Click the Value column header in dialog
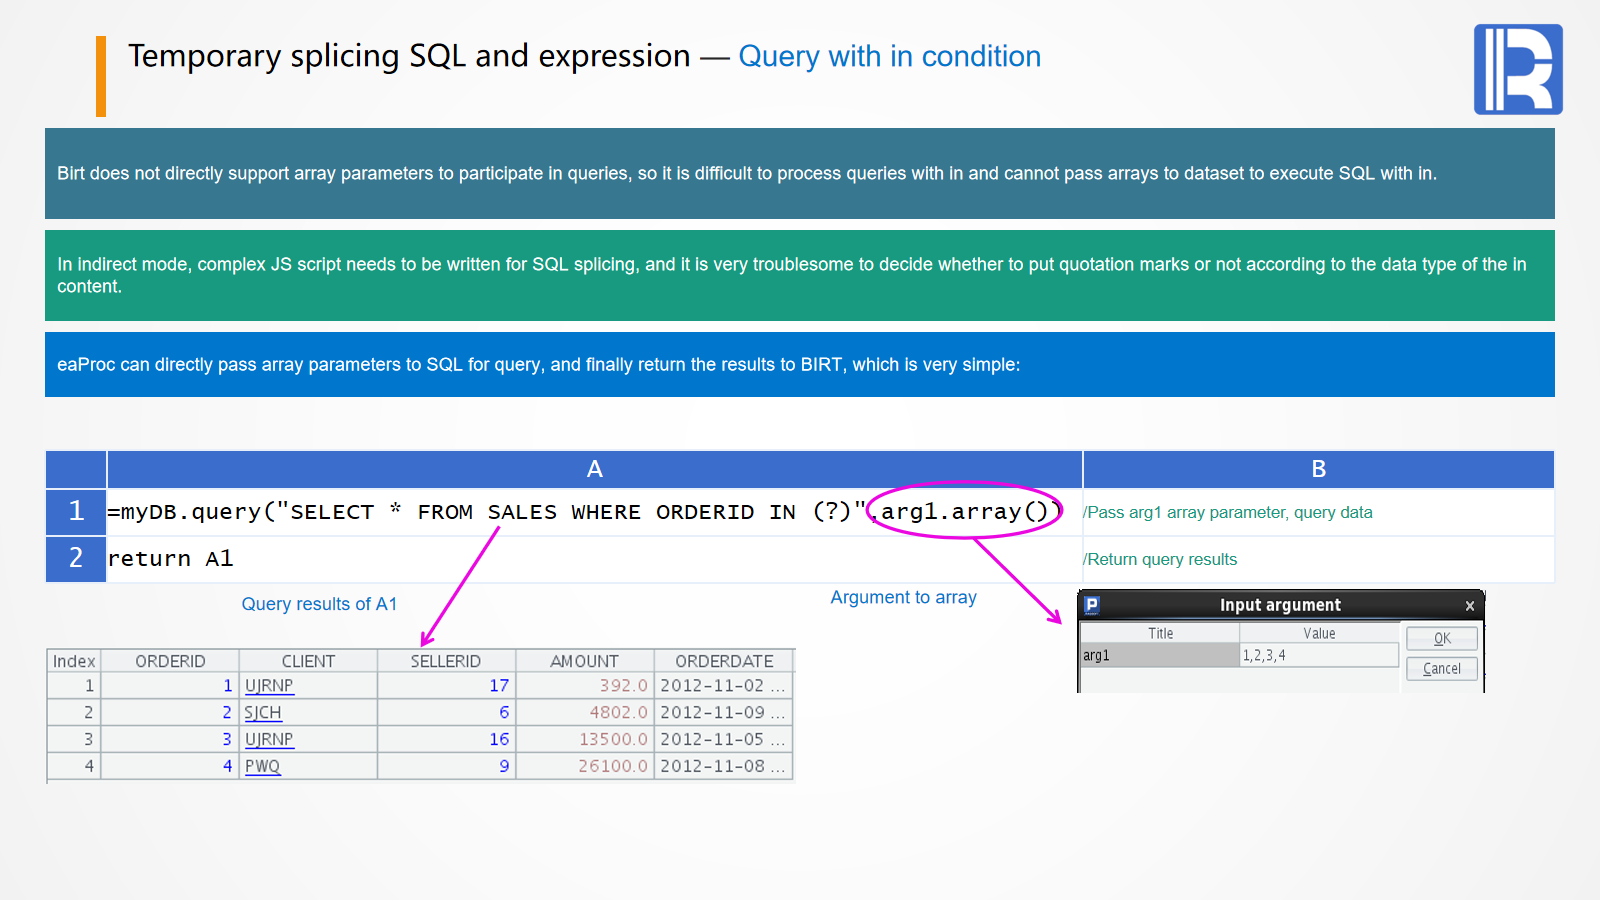The height and width of the screenshot is (900, 1600). click(1318, 633)
